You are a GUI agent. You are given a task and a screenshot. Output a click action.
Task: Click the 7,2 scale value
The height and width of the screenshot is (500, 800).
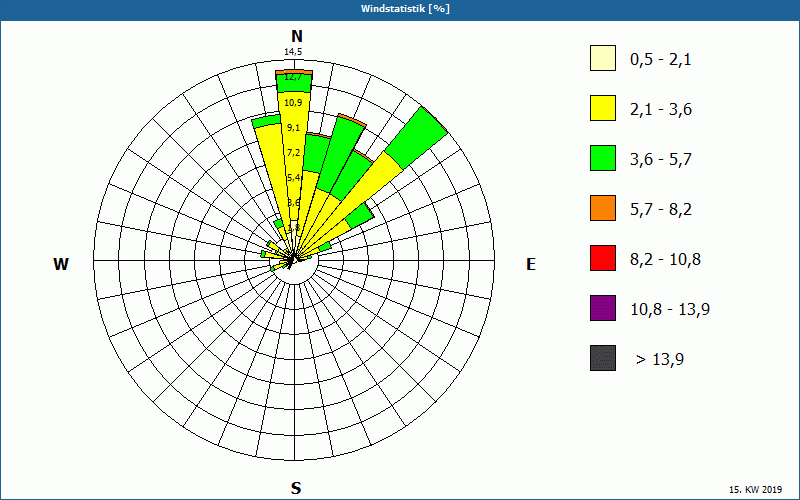coord(293,153)
